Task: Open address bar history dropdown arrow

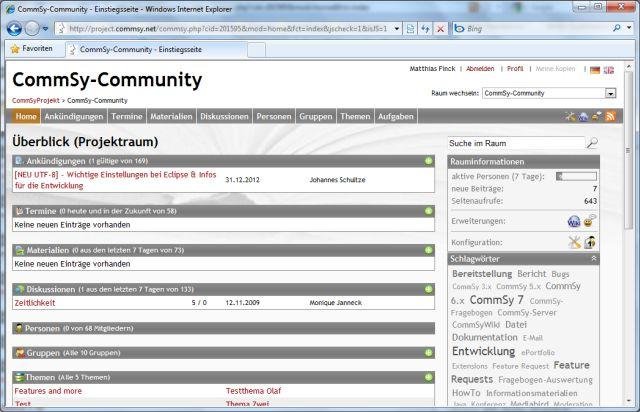Action: click(397, 29)
